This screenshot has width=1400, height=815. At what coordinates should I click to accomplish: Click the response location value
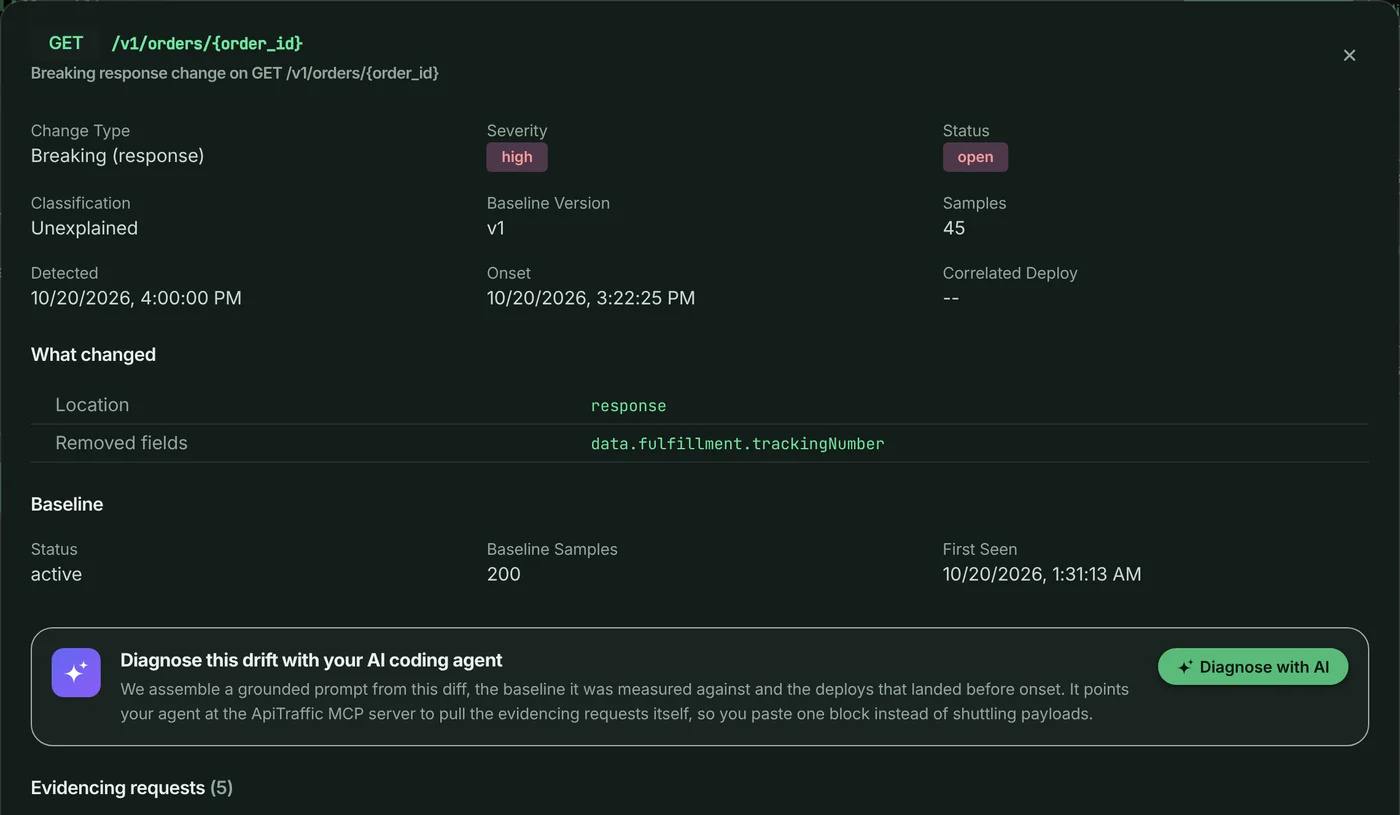(628, 406)
